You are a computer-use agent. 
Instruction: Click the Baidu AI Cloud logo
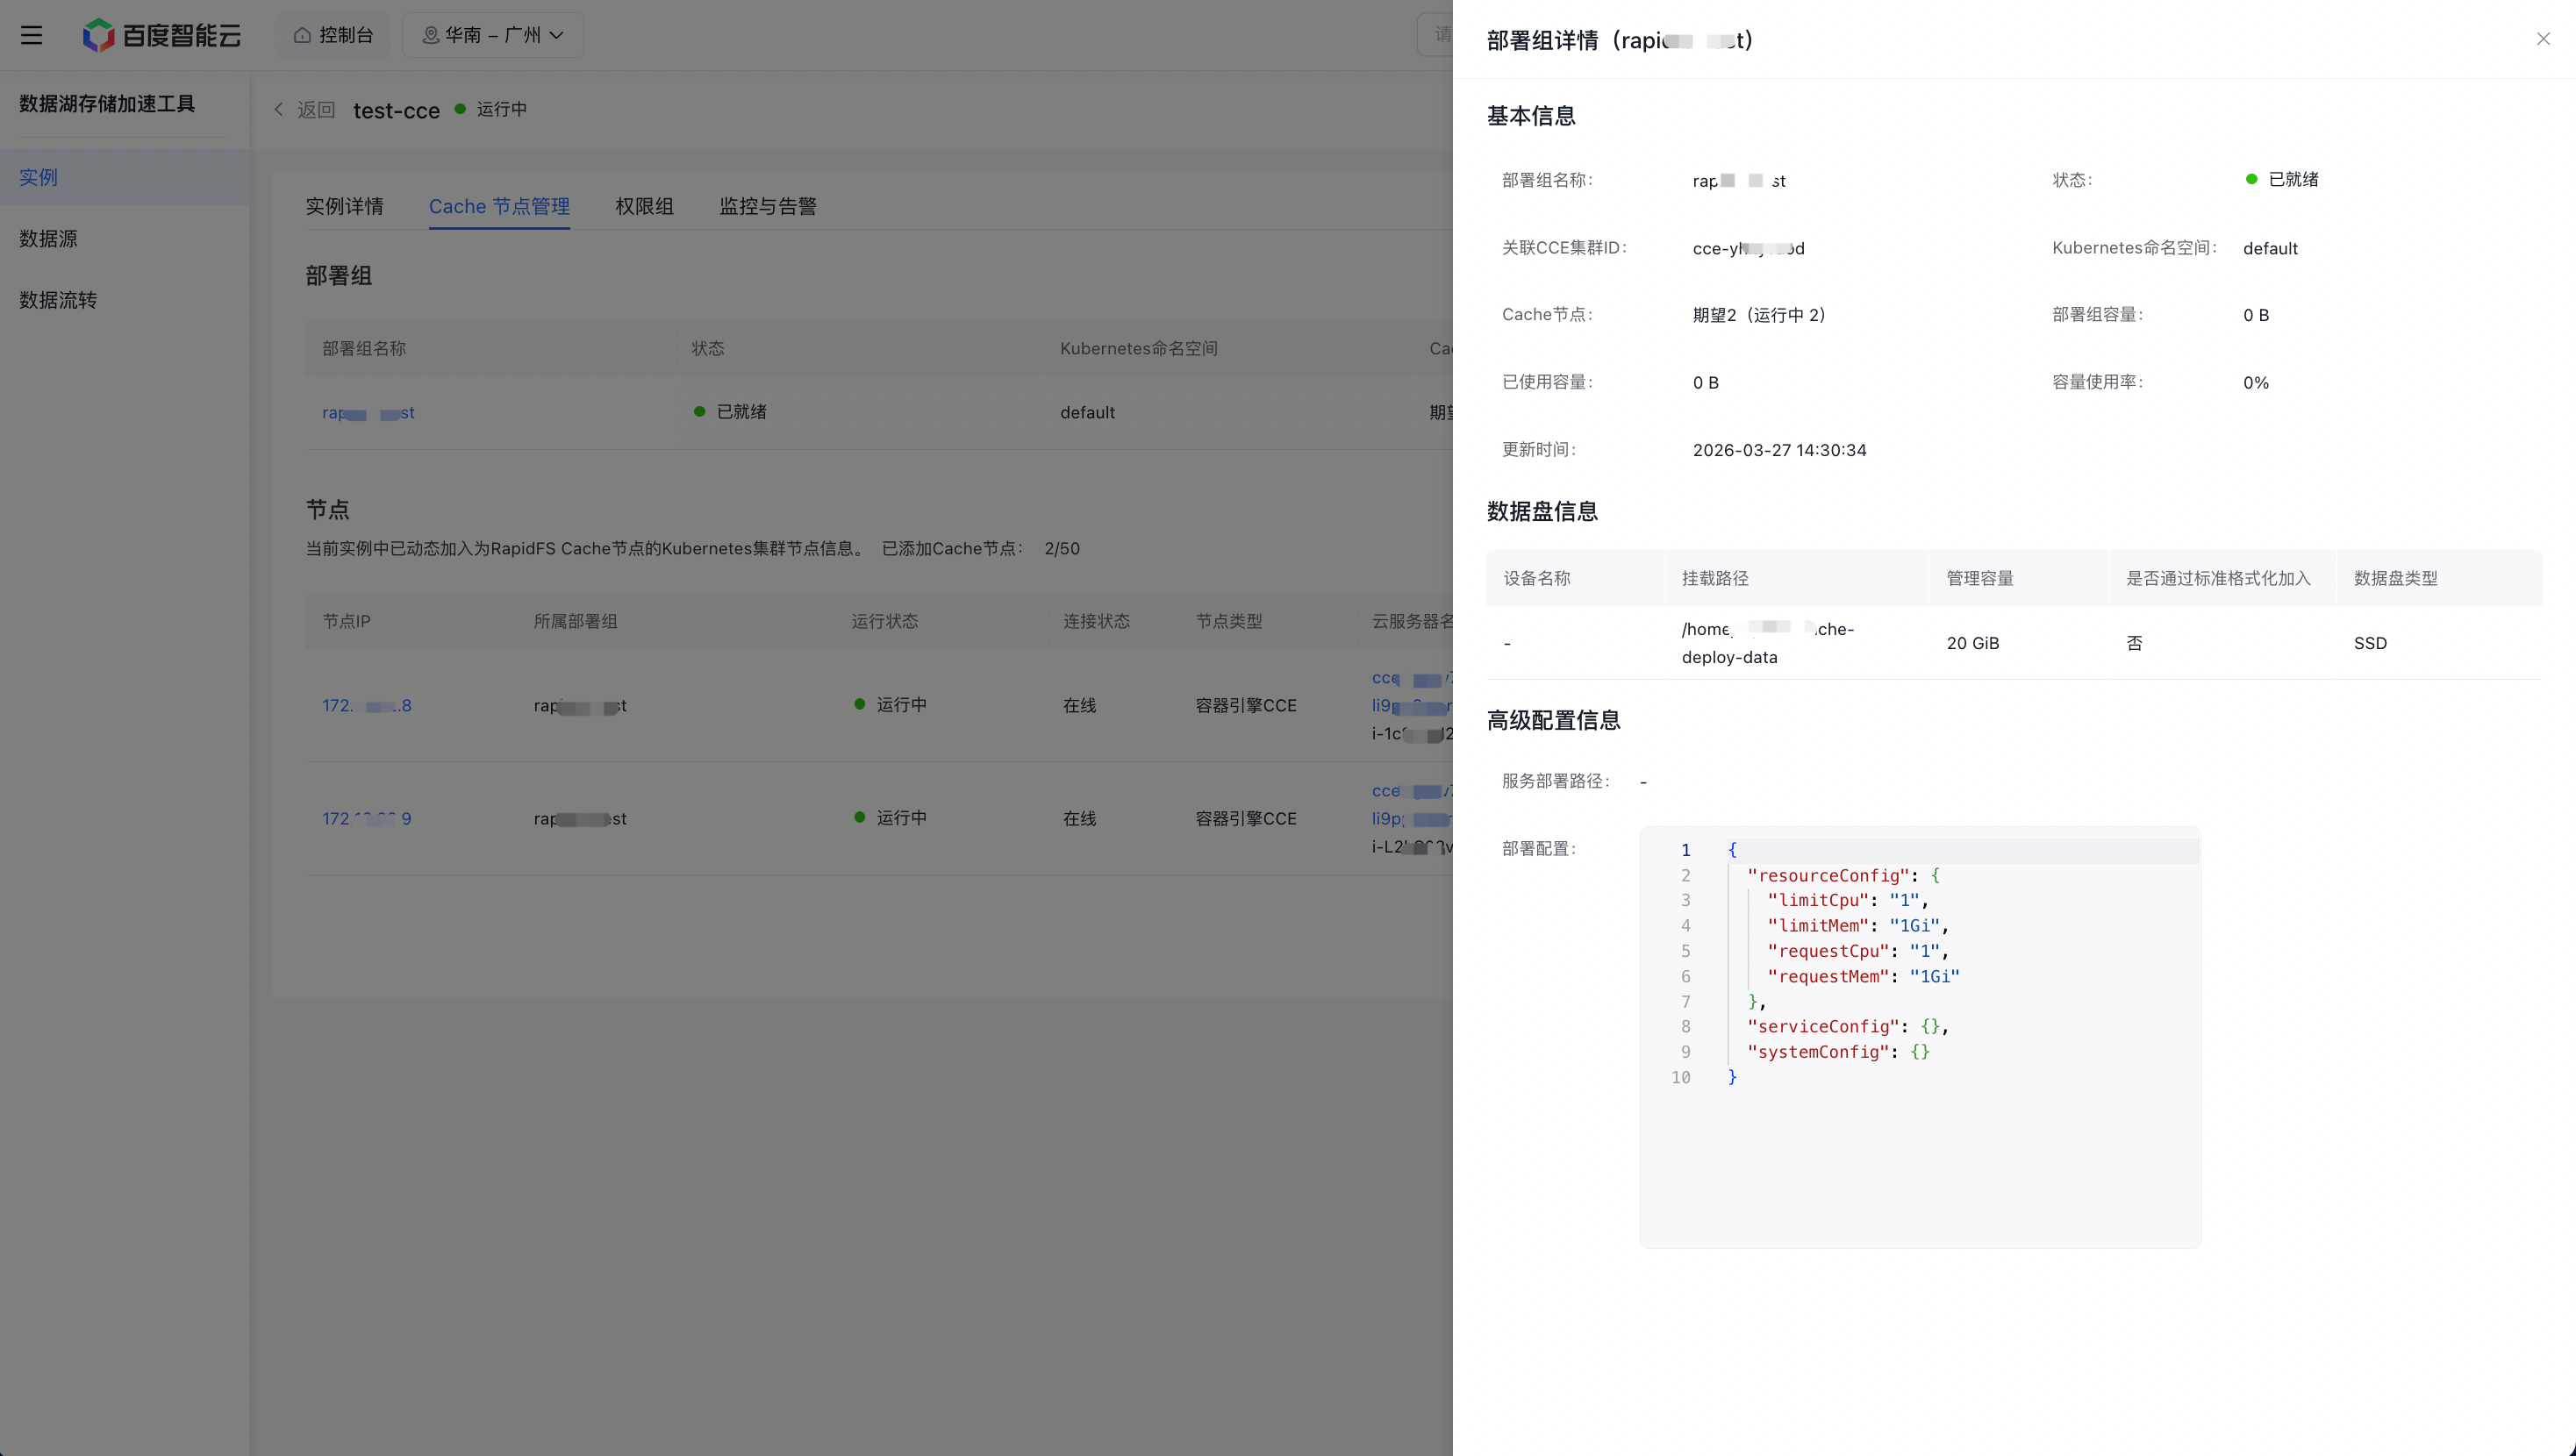(x=162, y=35)
